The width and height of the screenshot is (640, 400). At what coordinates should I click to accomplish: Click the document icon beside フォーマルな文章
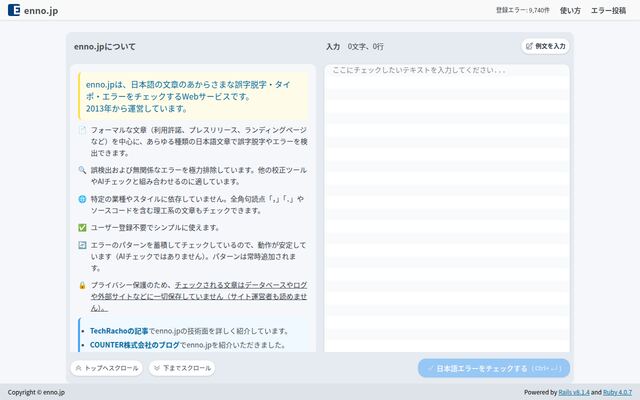(x=82, y=130)
